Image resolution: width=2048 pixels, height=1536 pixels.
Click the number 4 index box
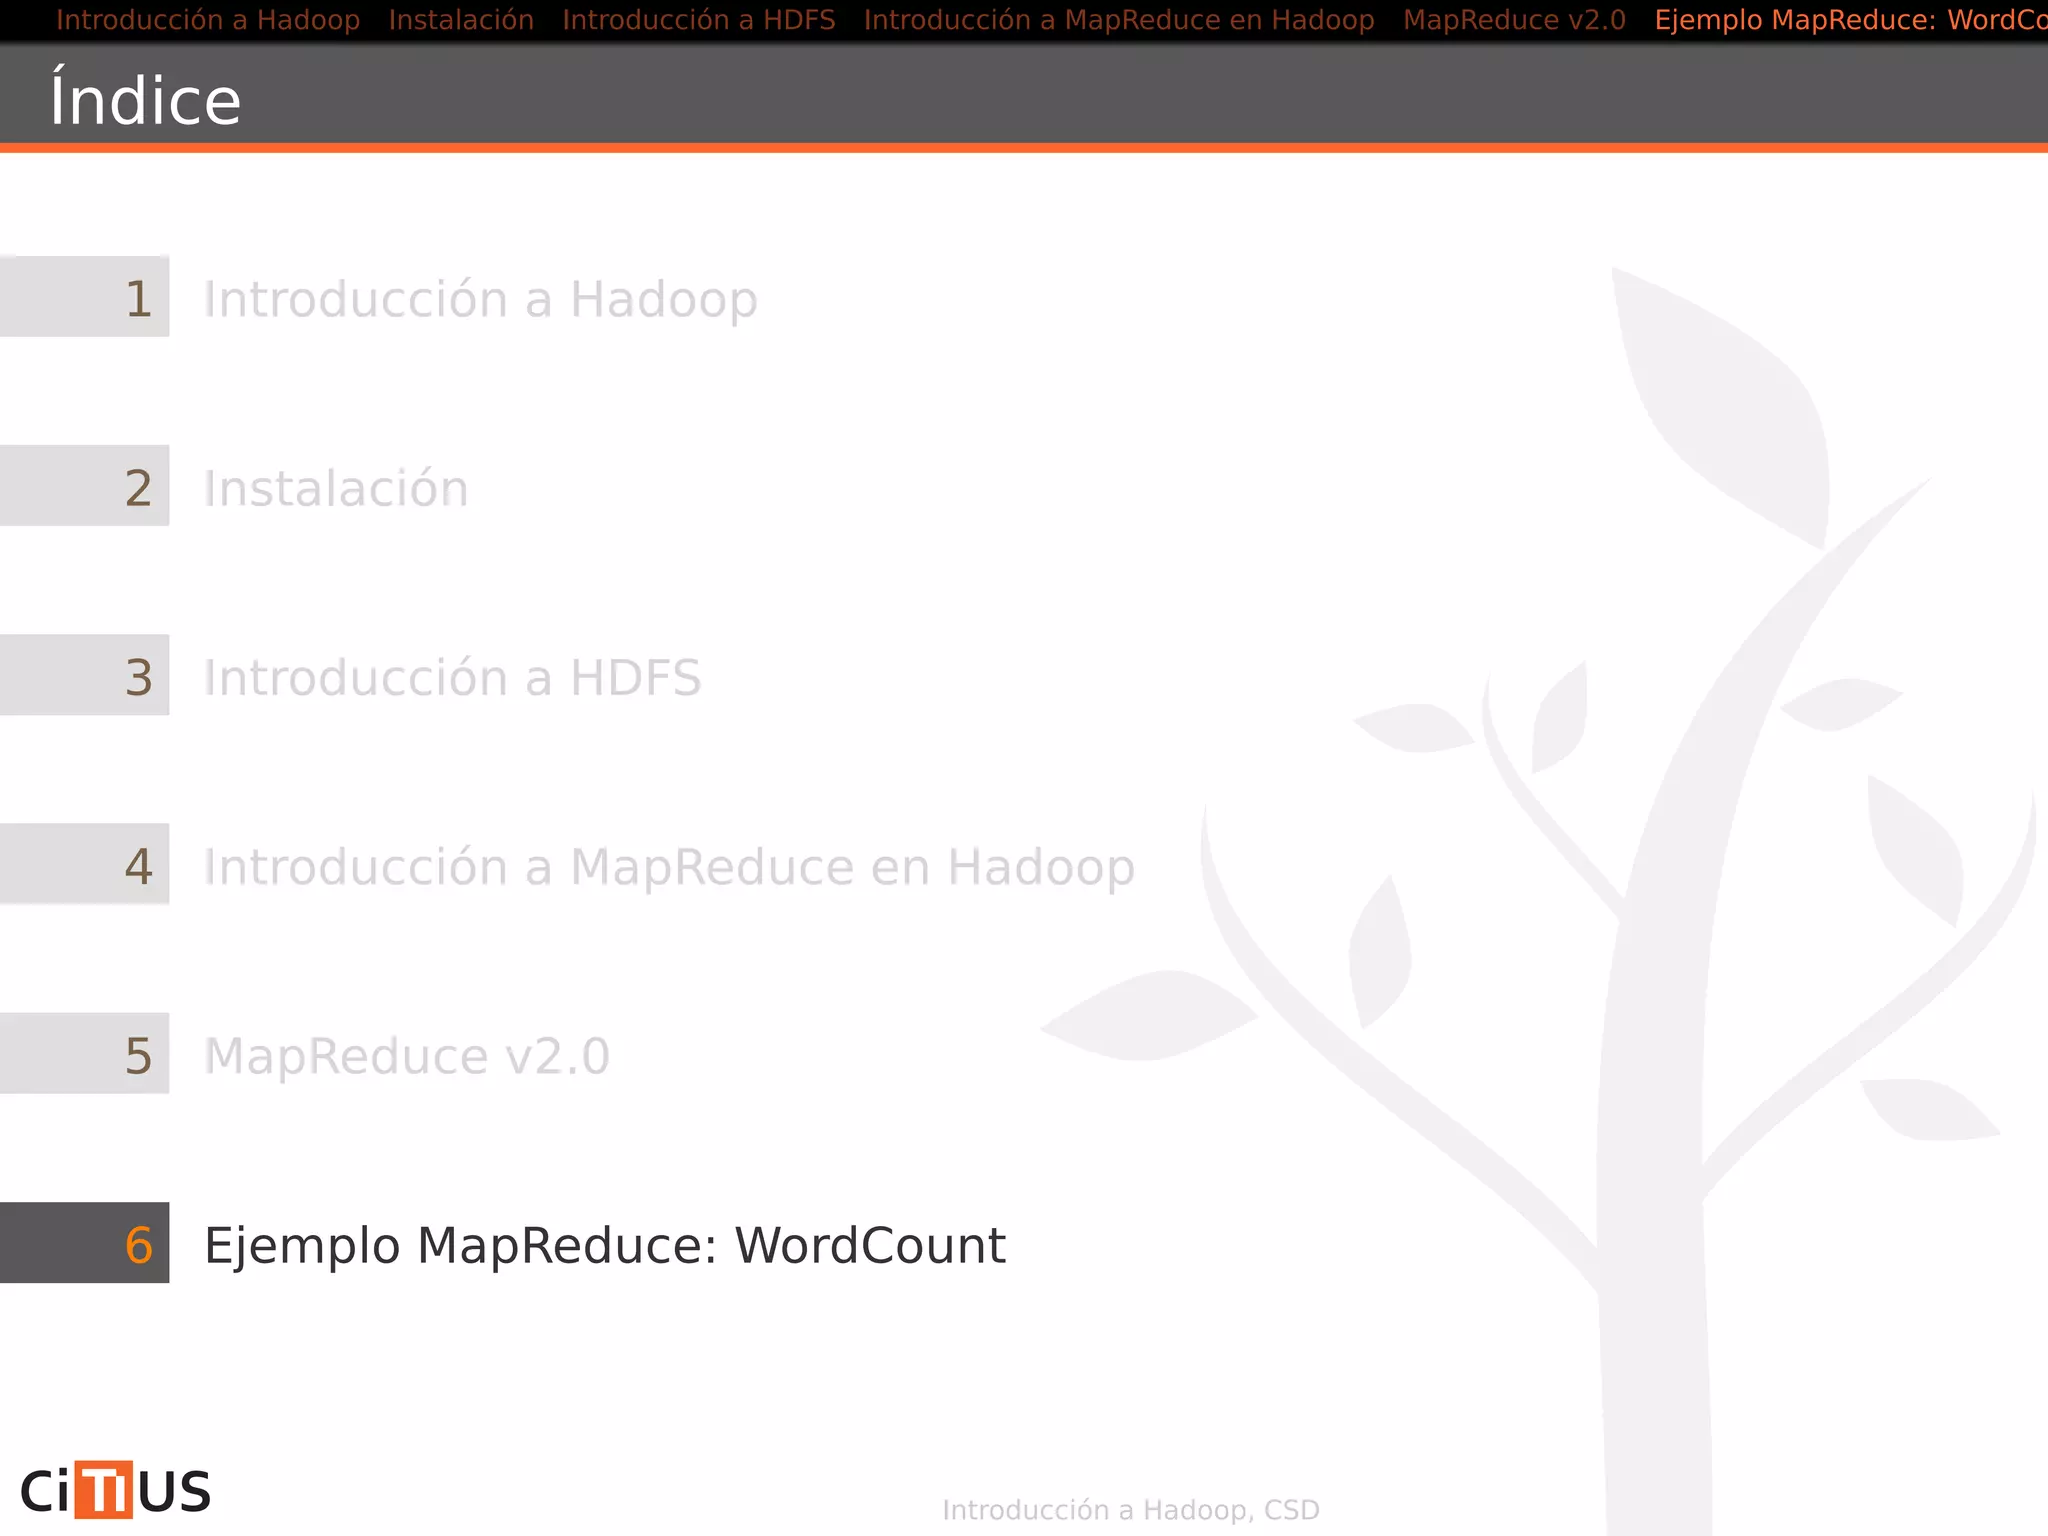point(85,864)
